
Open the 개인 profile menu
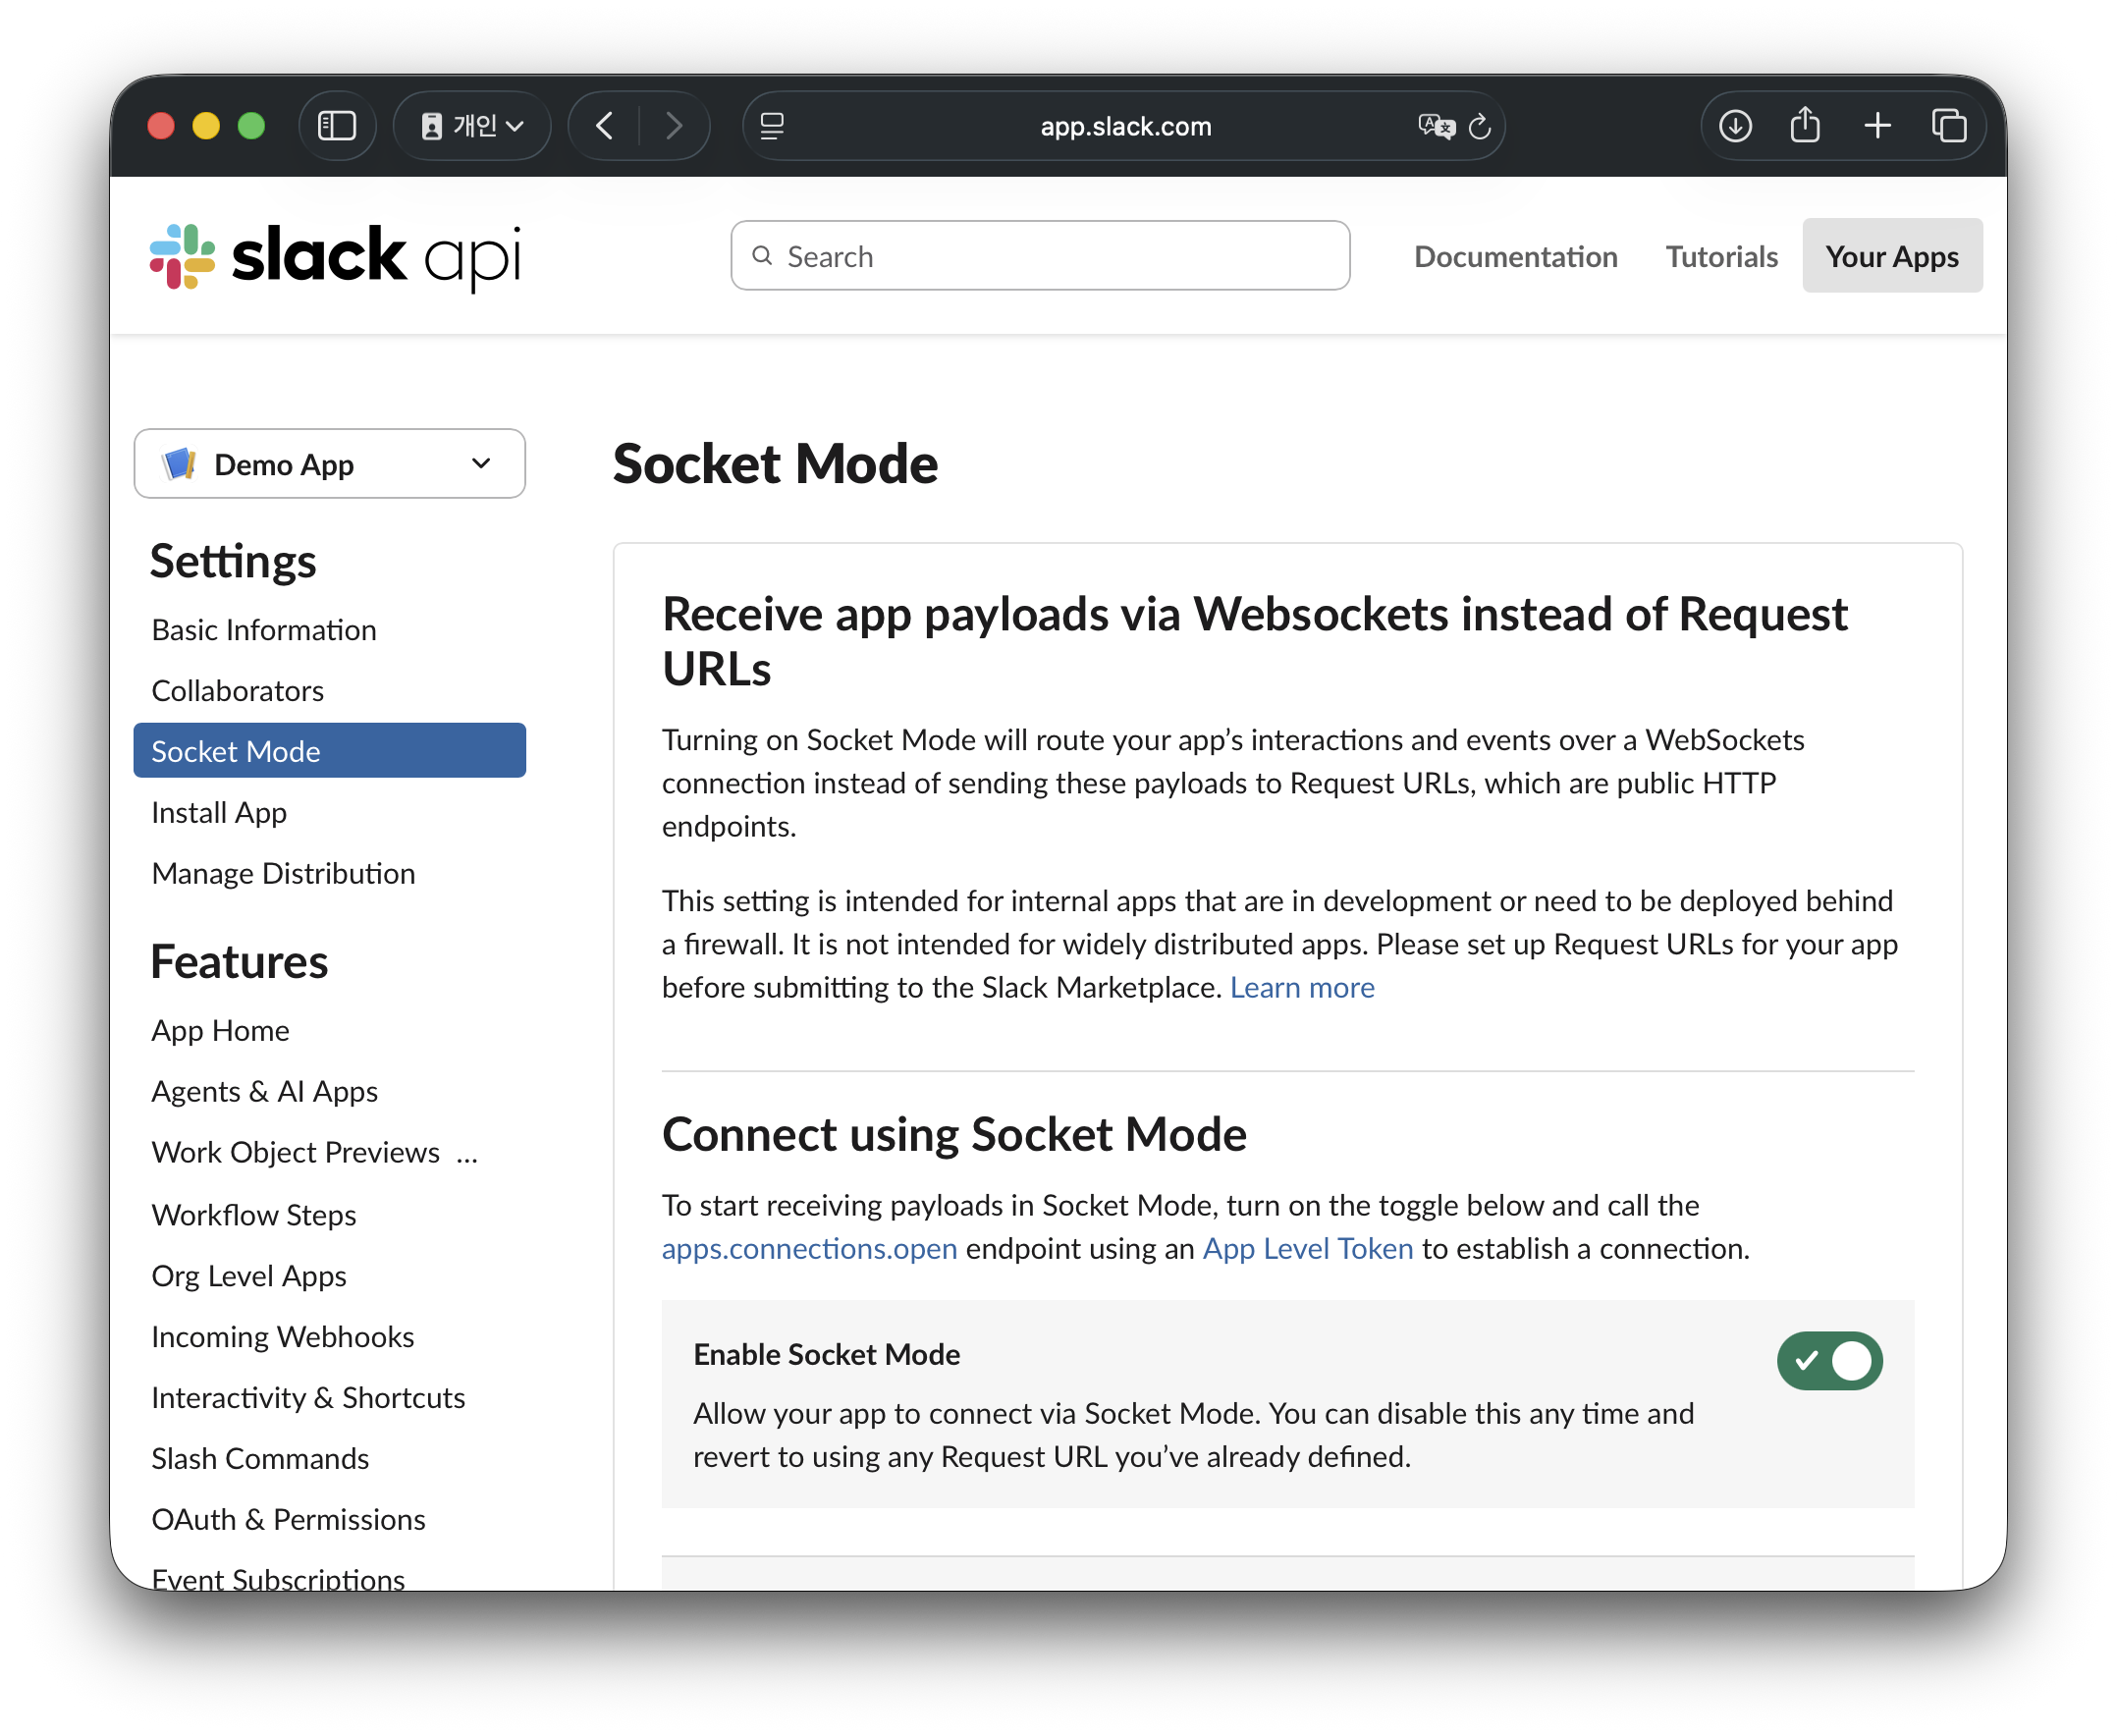[472, 126]
